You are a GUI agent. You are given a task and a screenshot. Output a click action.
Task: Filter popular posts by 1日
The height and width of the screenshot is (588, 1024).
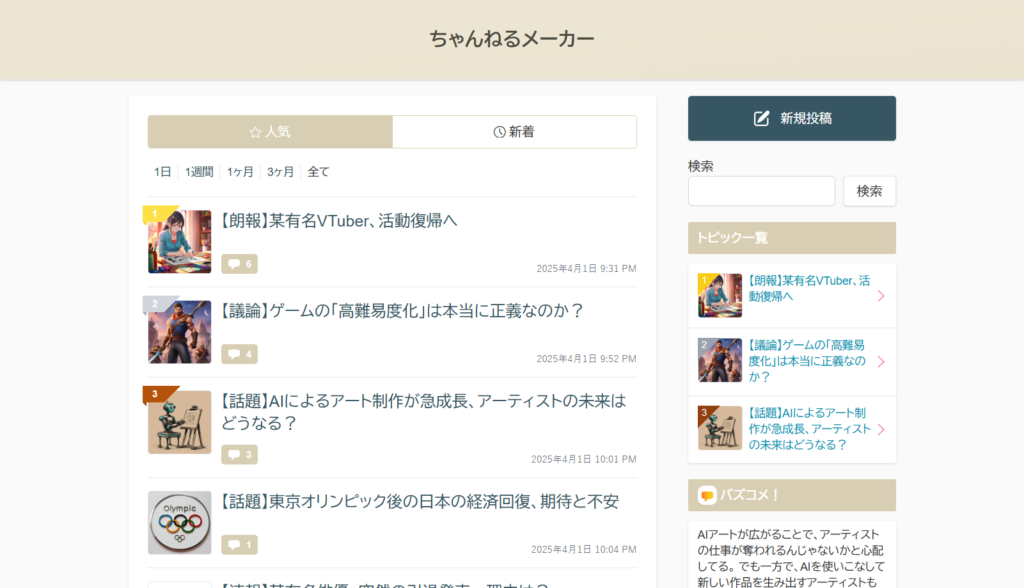(163, 172)
